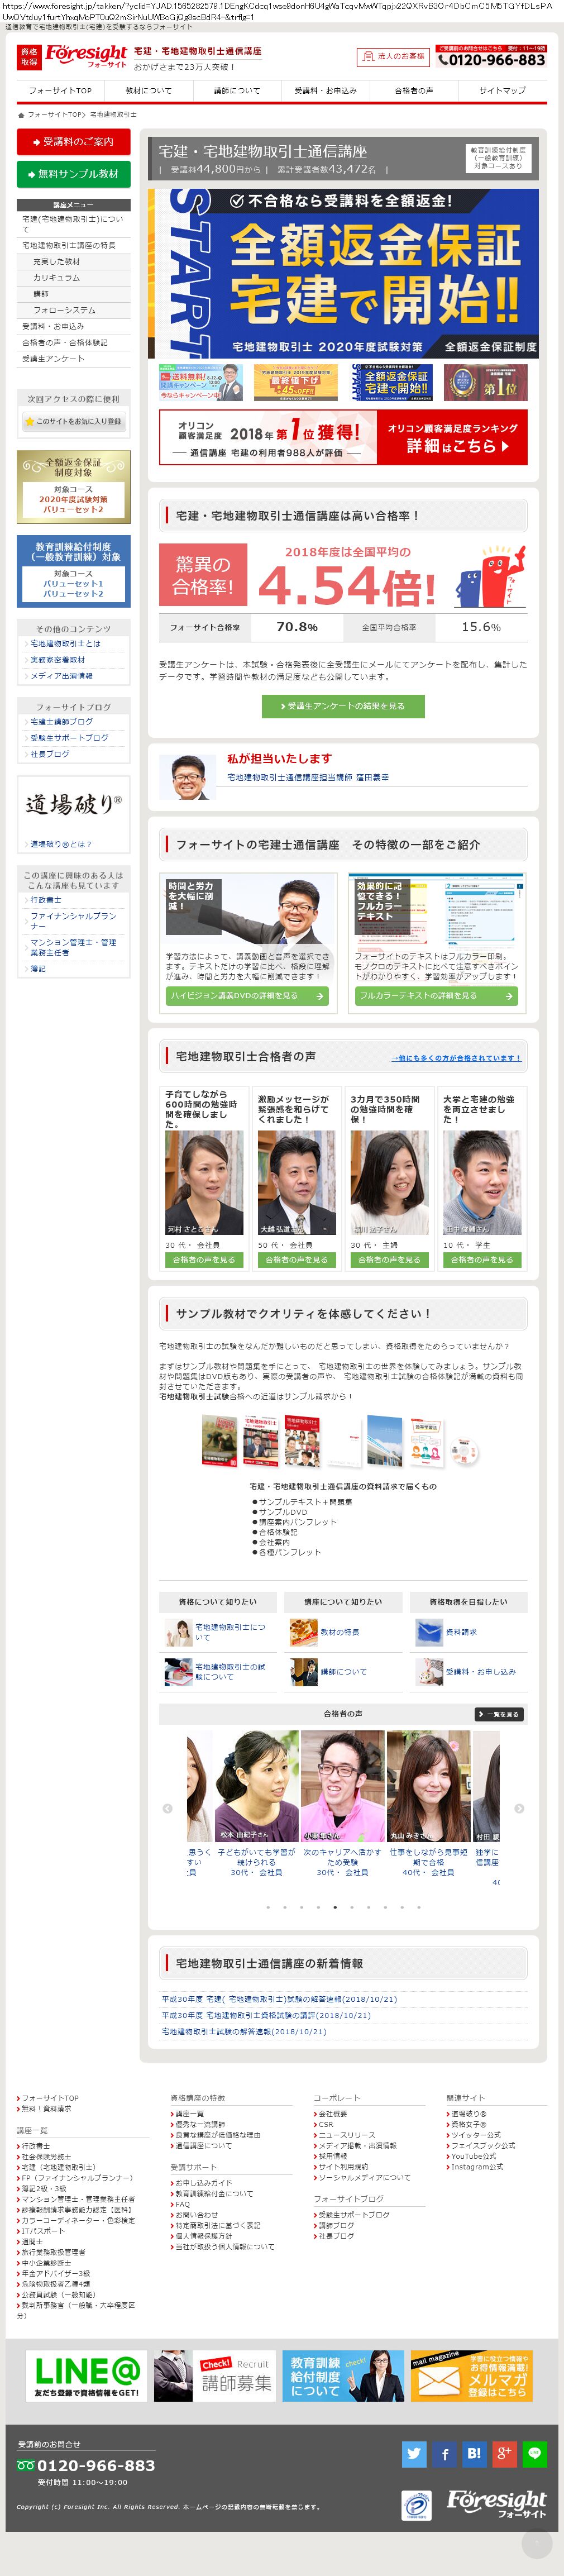Click the home icon in breadcrumb
This screenshot has height=2576, width=564.
21,115
